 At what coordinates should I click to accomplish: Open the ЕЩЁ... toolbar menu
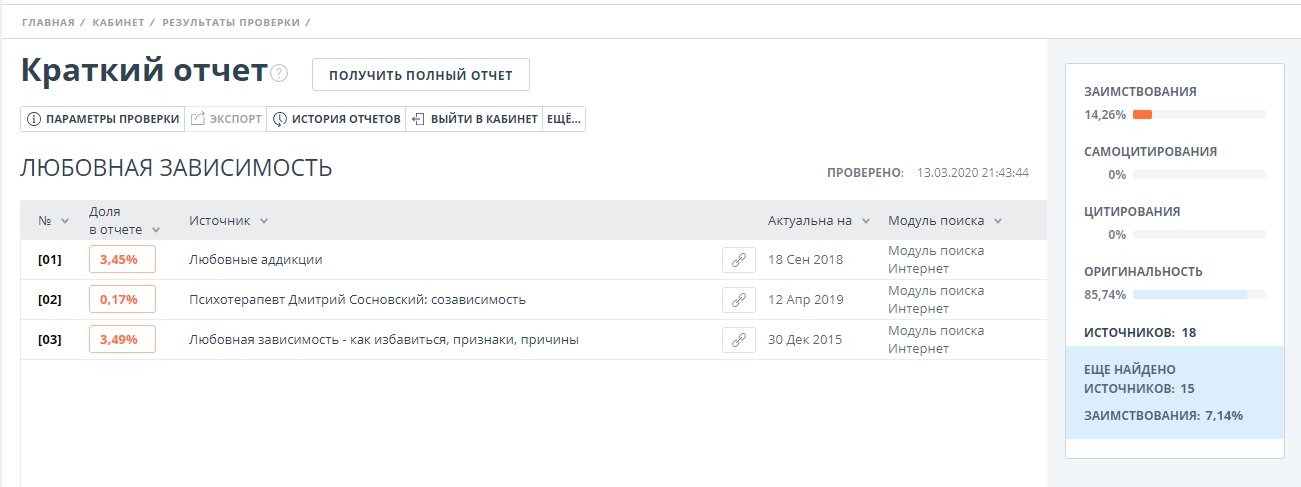click(564, 120)
